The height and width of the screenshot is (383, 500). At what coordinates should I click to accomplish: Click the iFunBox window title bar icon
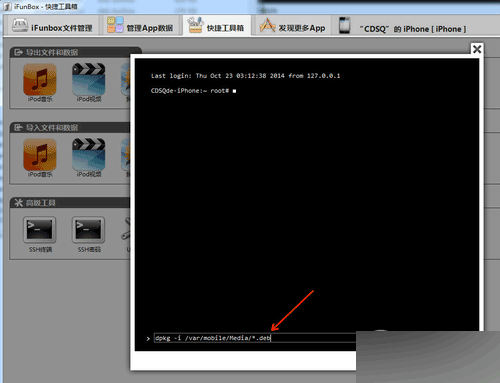pyautogui.click(x=7, y=6)
